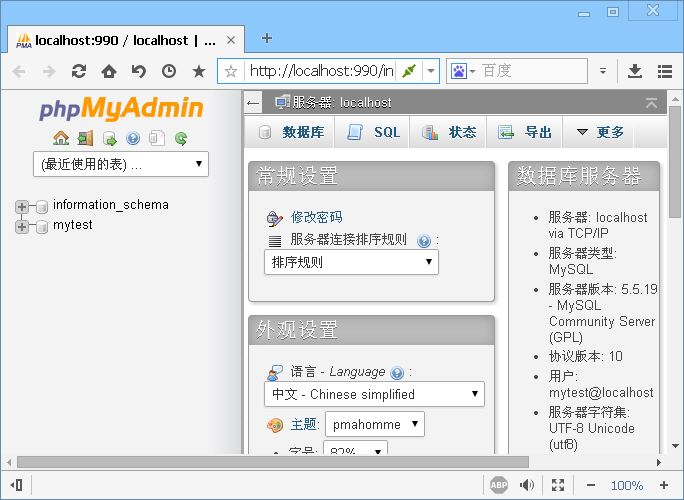The height and width of the screenshot is (500, 684).
Task: Click the horizontal scrollbar thumb
Action: pyautogui.click(x=273, y=462)
